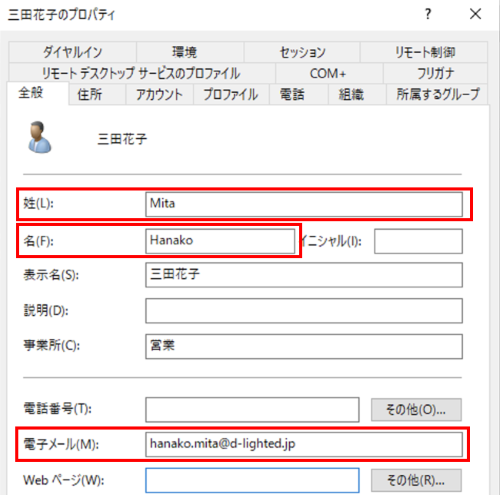The image size is (500, 495).
Task: Edit the 表示名(S) field
Action: (304, 275)
